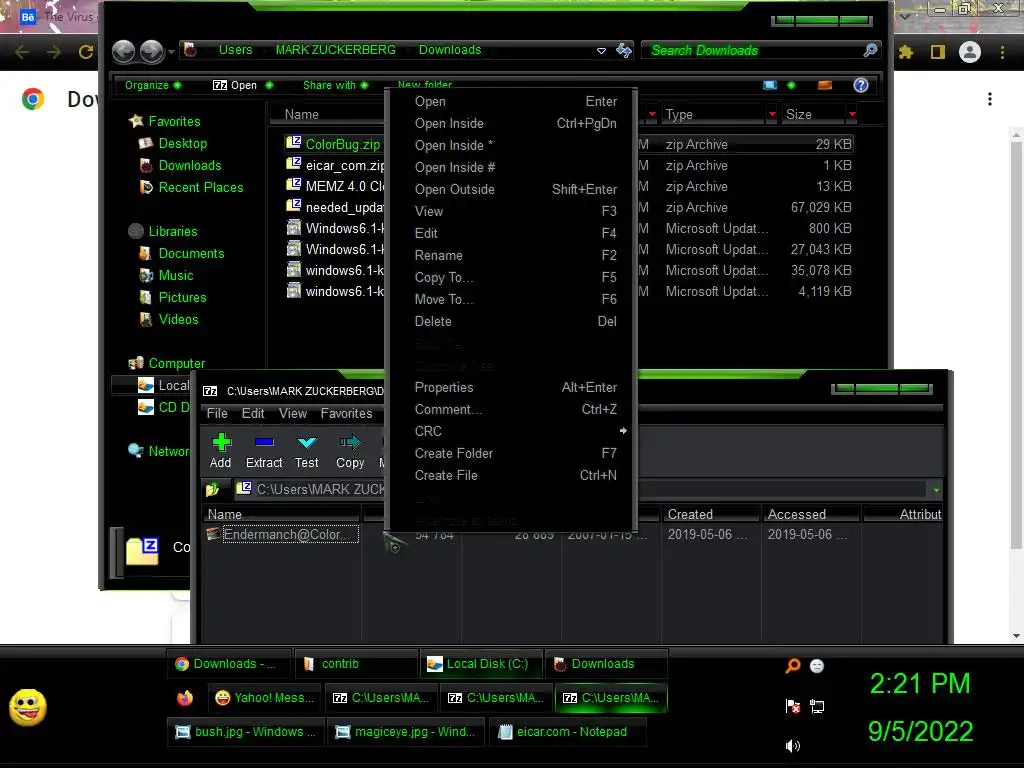Screen dimensions: 1024x768
Task: Expand the 7-Zip address path dropdown
Action: [936, 490]
